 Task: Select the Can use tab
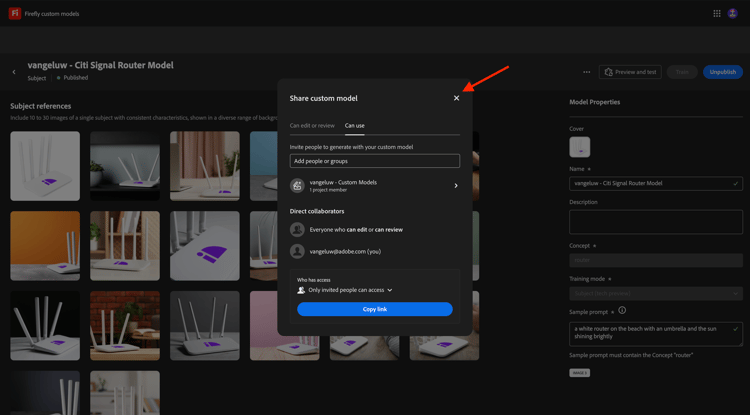point(354,126)
